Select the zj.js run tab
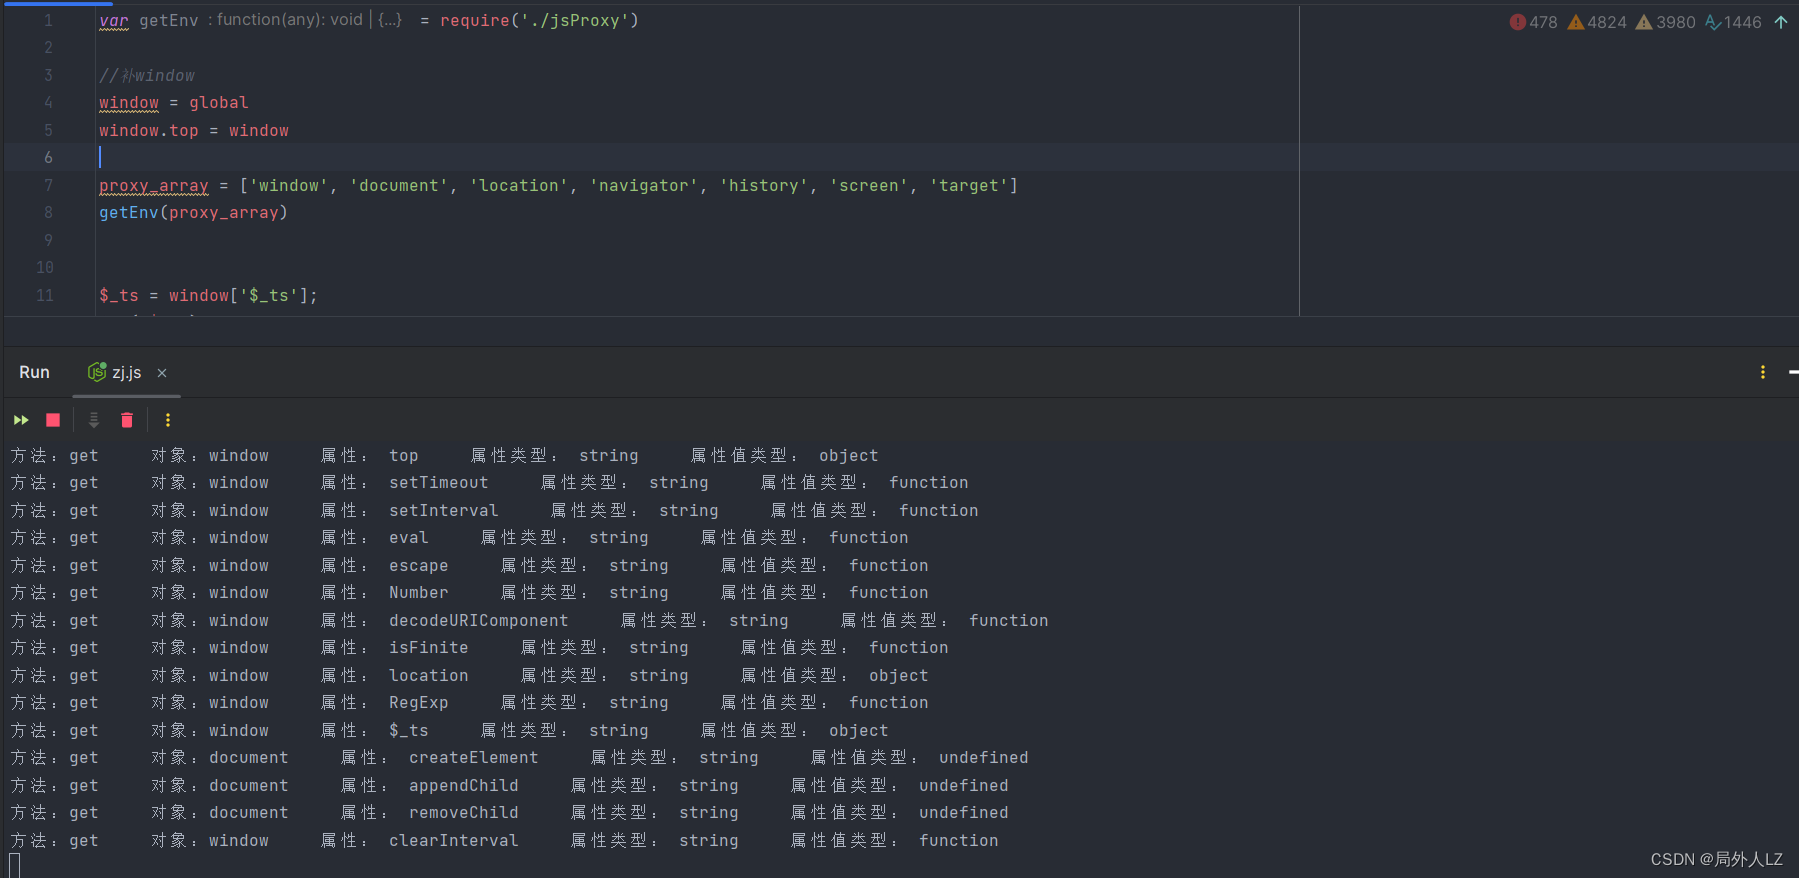This screenshot has width=1799, height=878. 126,372
